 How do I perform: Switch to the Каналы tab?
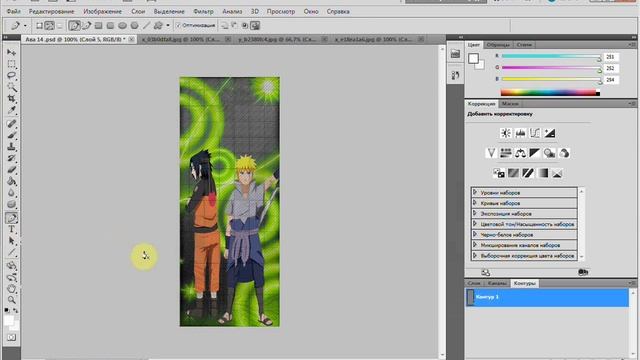tap(497, 283)
